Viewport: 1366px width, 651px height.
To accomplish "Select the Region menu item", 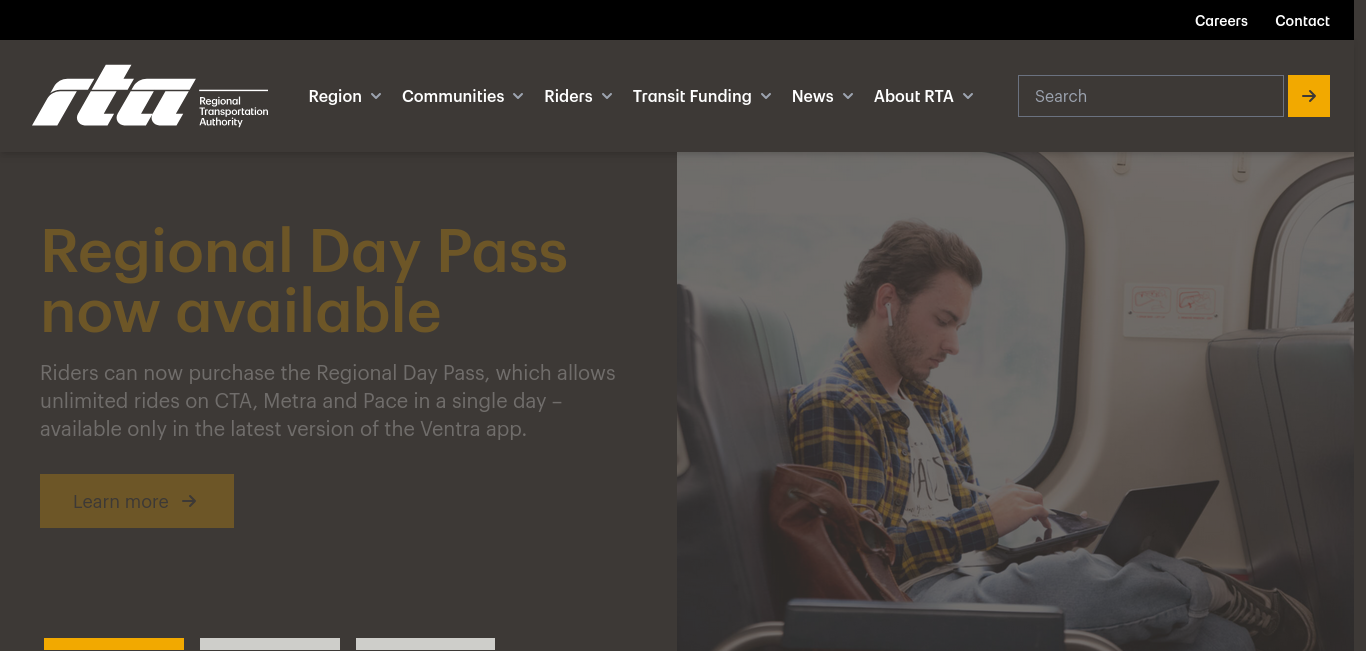I will click(x=335, y=96).
